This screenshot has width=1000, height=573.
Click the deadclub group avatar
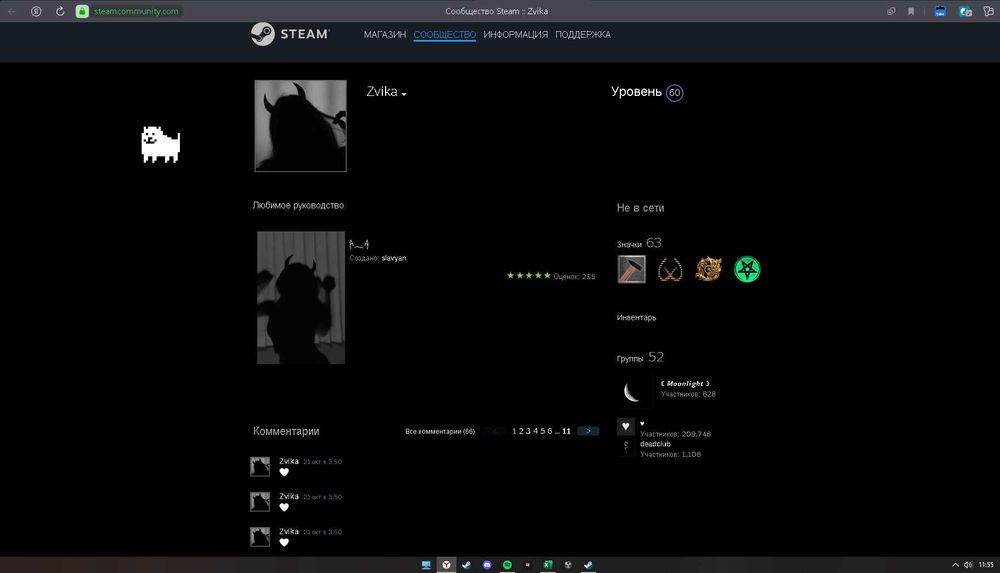(626, 447)
